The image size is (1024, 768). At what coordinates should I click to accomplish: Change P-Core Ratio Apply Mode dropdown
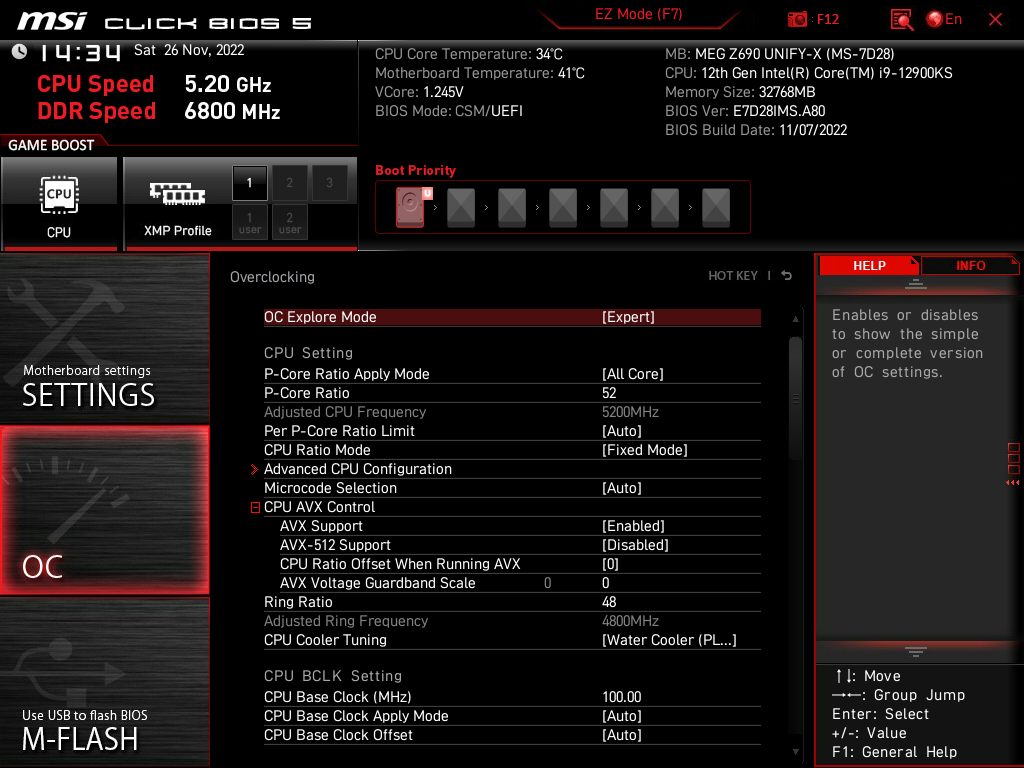pos(512,374)
